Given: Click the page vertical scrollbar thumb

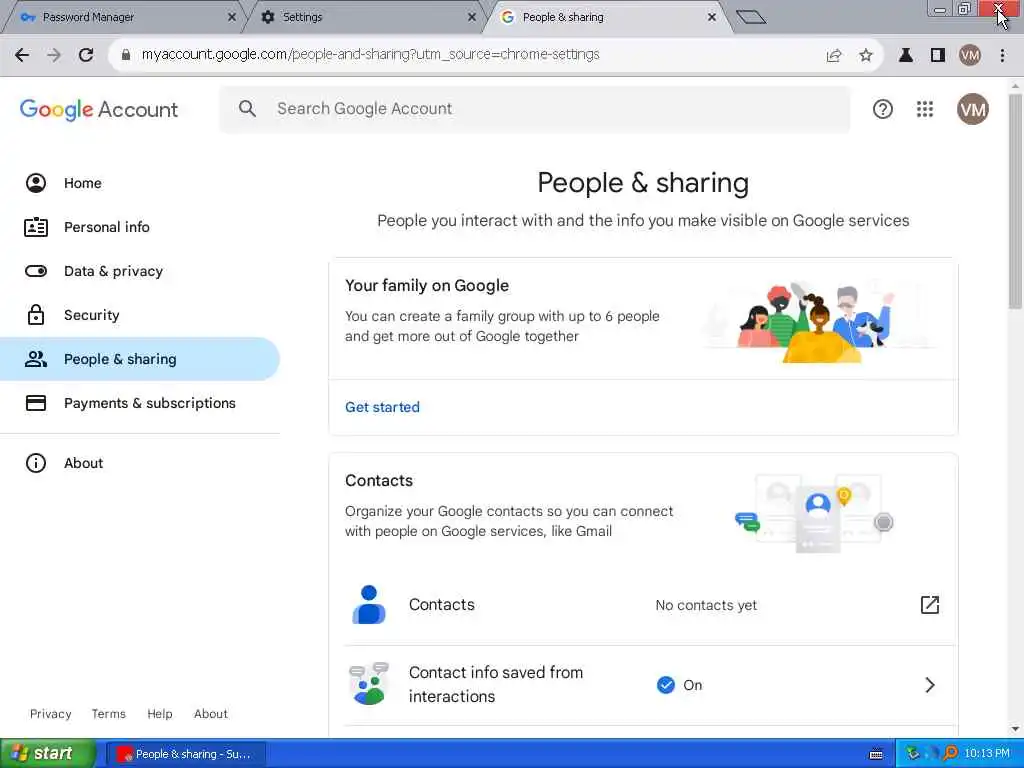Looking at the screenshot, I should [1015, 201].
